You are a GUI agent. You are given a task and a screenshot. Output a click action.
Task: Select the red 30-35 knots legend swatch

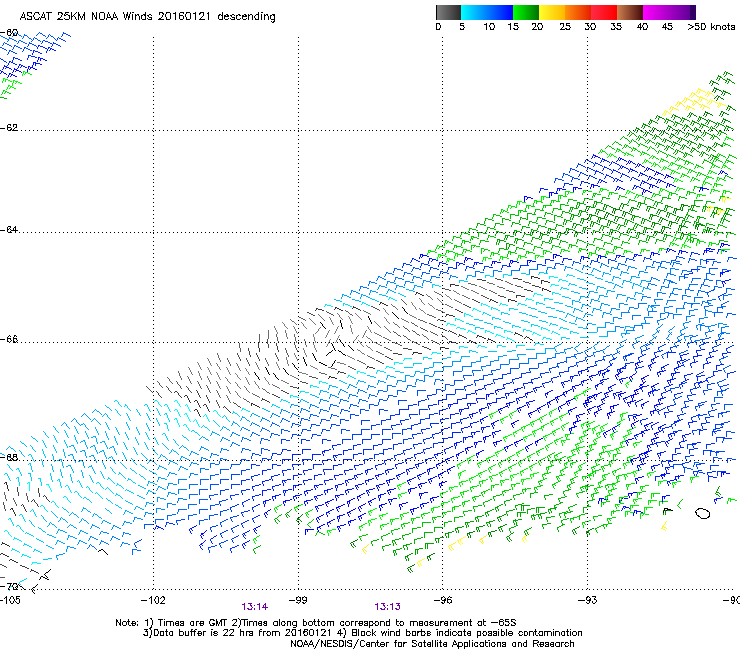604,12
